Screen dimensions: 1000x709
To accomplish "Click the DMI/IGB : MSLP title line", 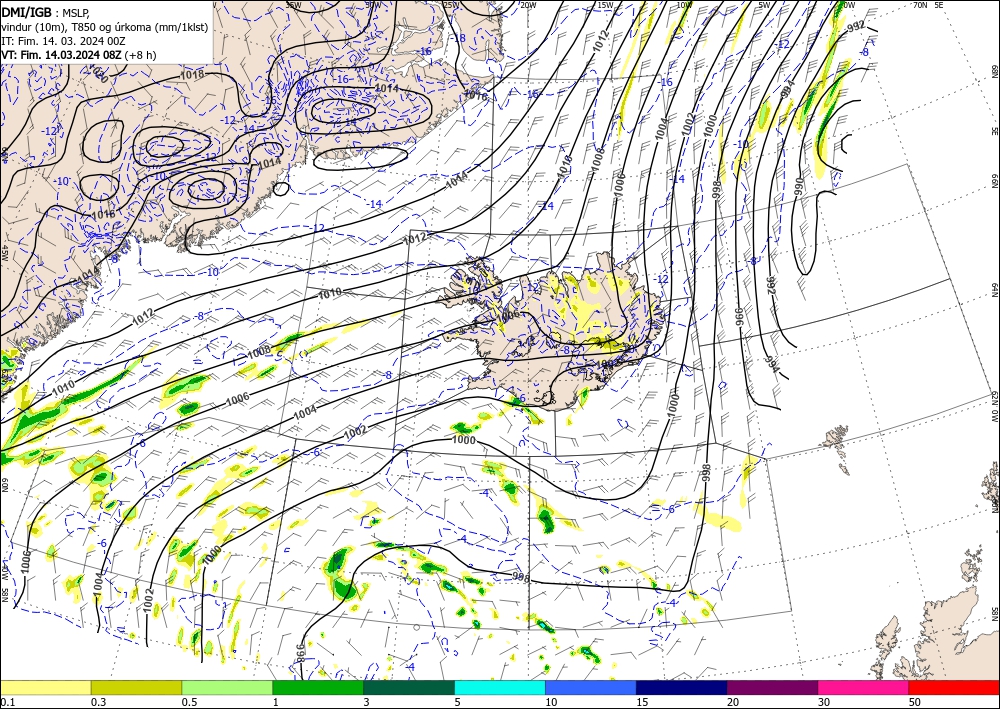I will pyautogui.click(x=45, y=11).
